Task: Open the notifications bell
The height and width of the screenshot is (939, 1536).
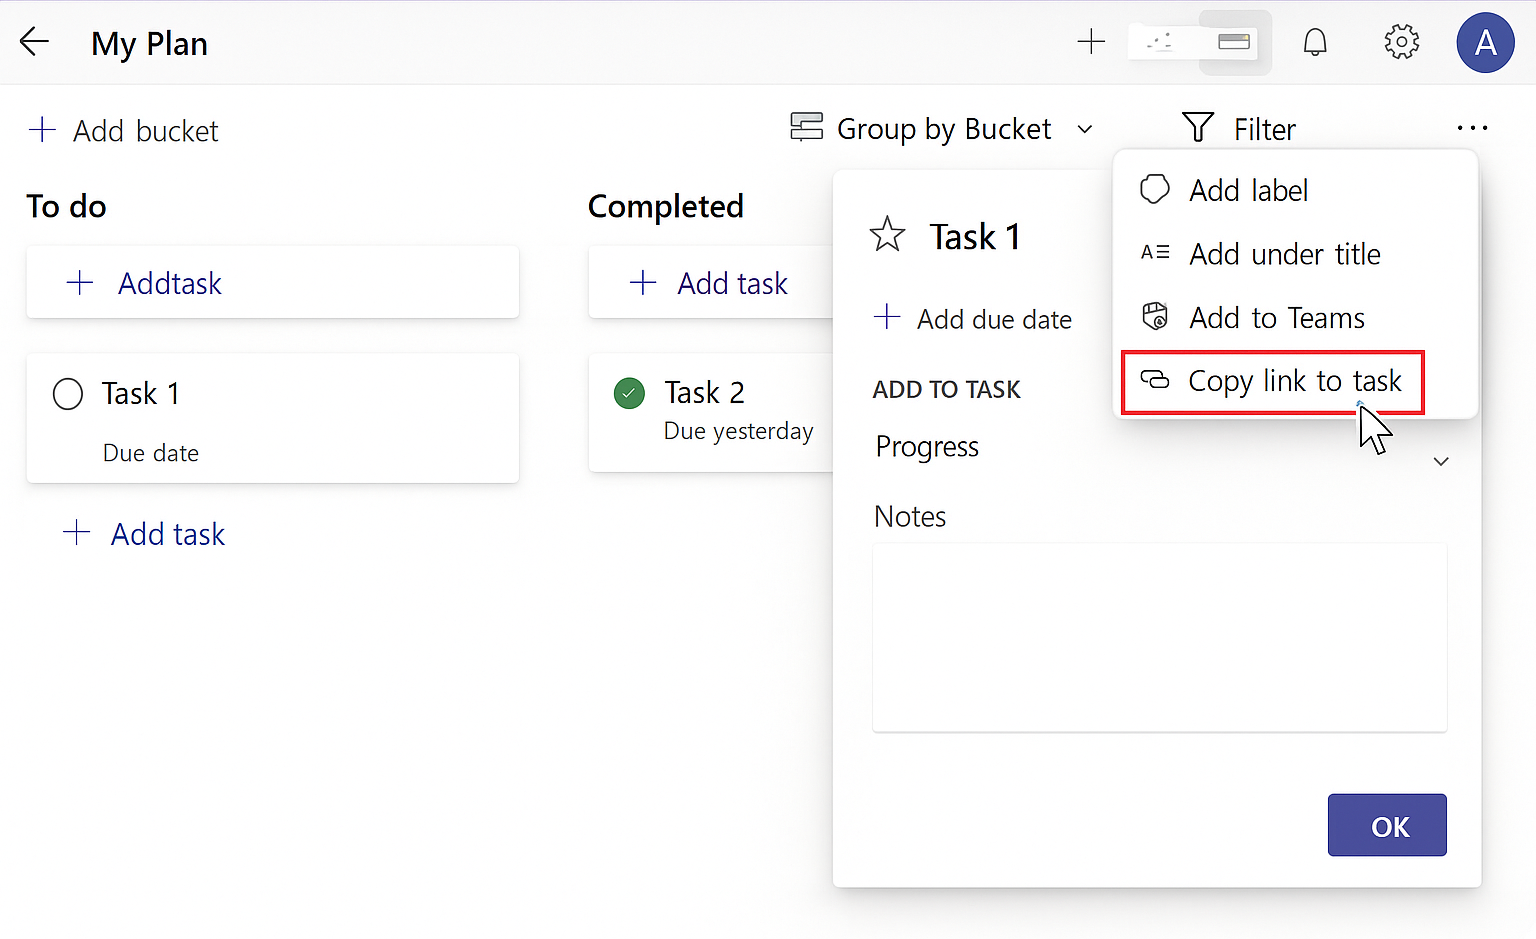Action: click(1315, 42)
